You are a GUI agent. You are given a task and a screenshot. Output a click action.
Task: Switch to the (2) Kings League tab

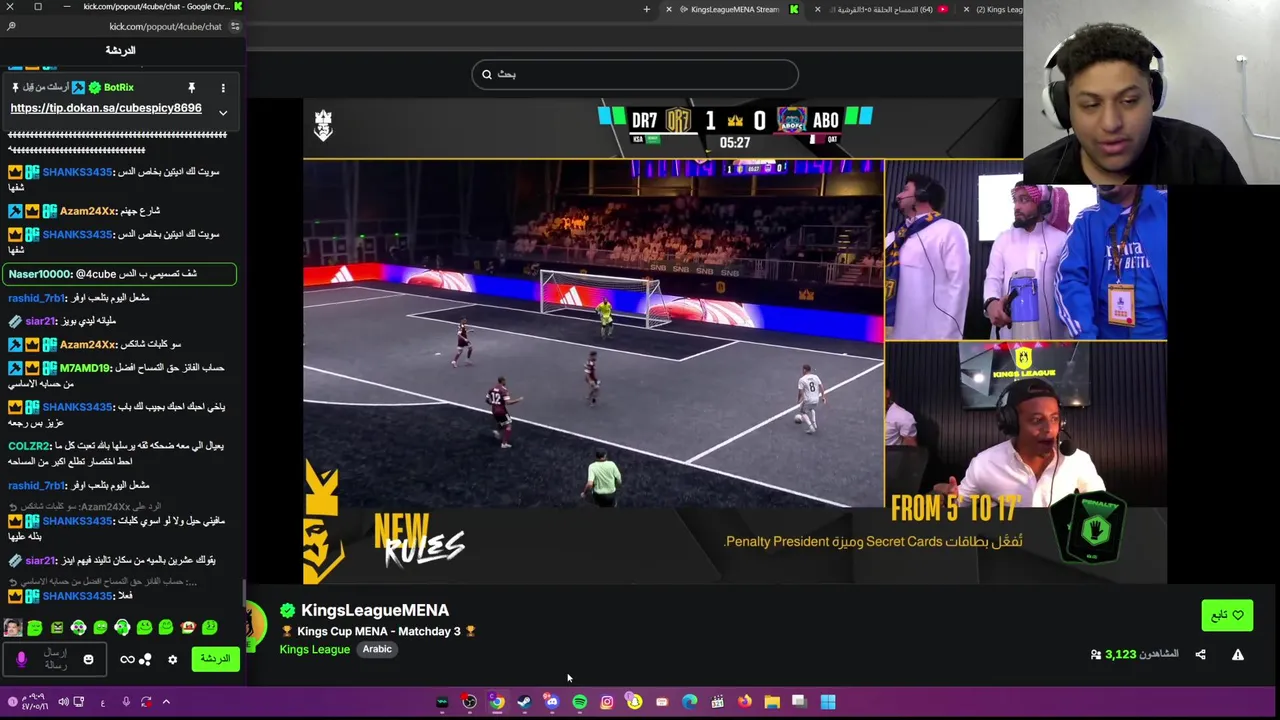pos(992,10)
